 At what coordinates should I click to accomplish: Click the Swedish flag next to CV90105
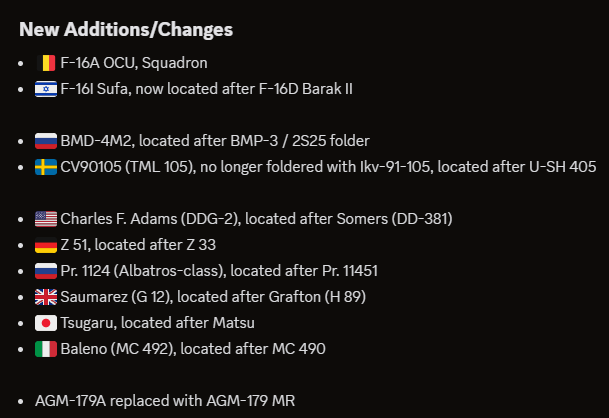pos(46,167)
